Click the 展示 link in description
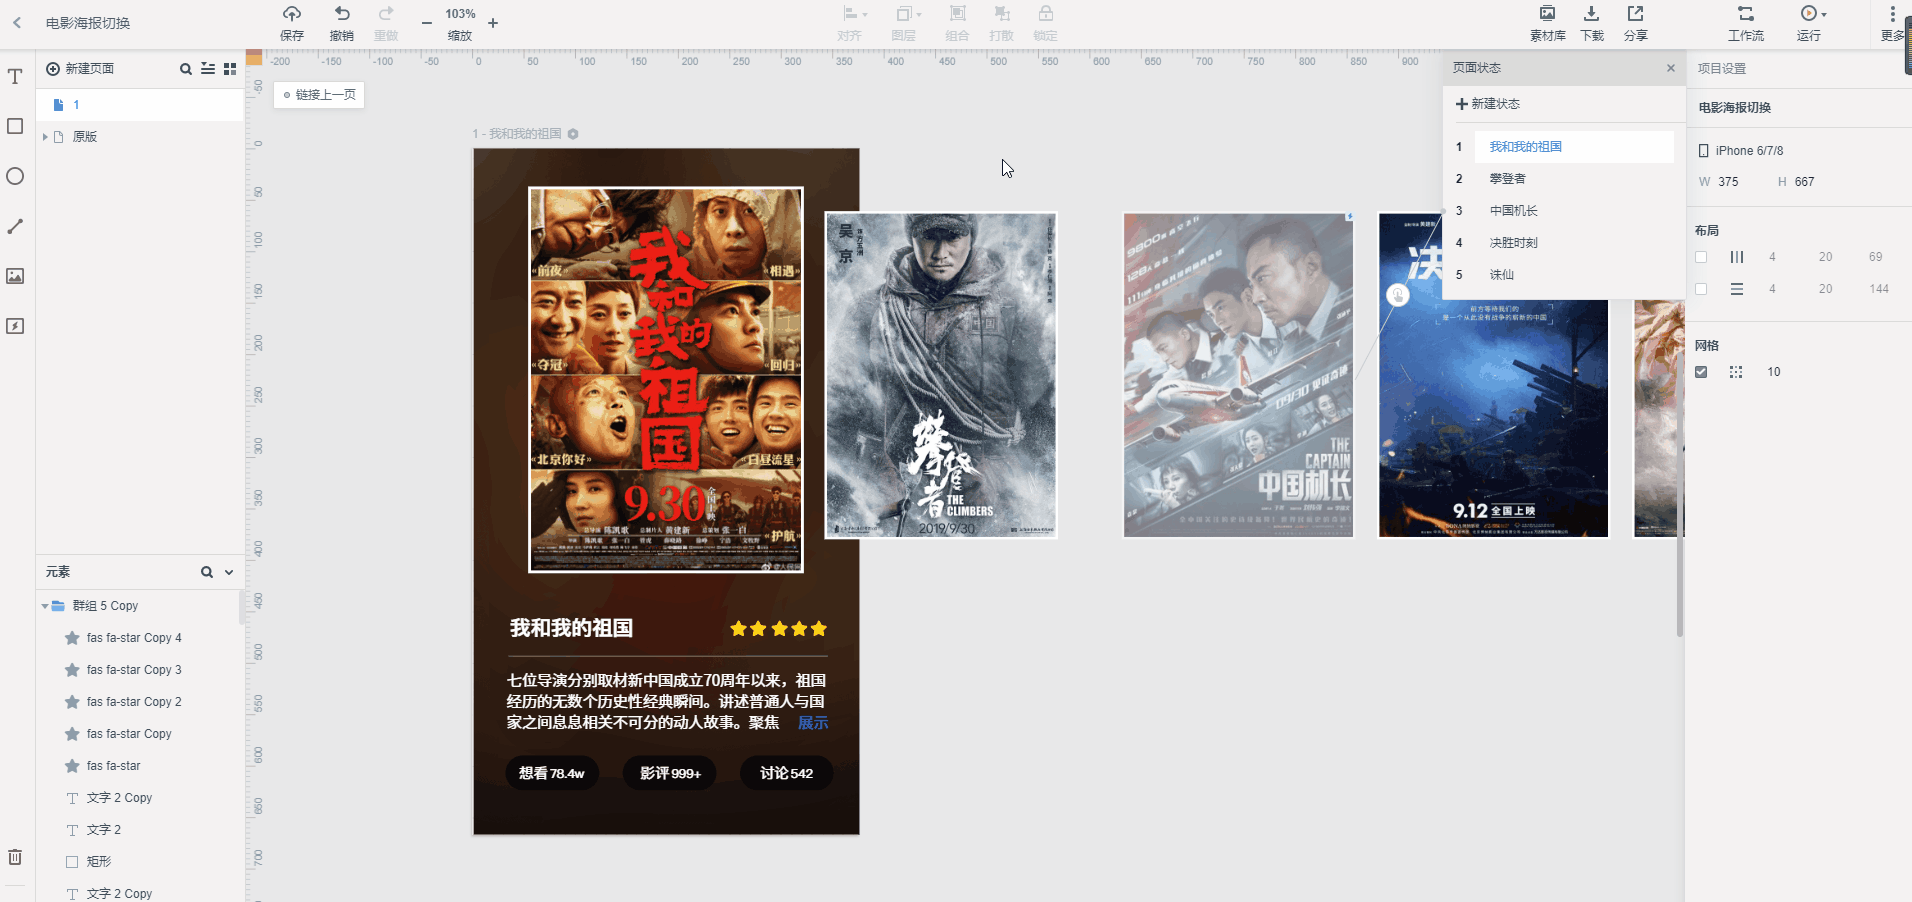Viewport: 1912px width, 902px height. 812,723
